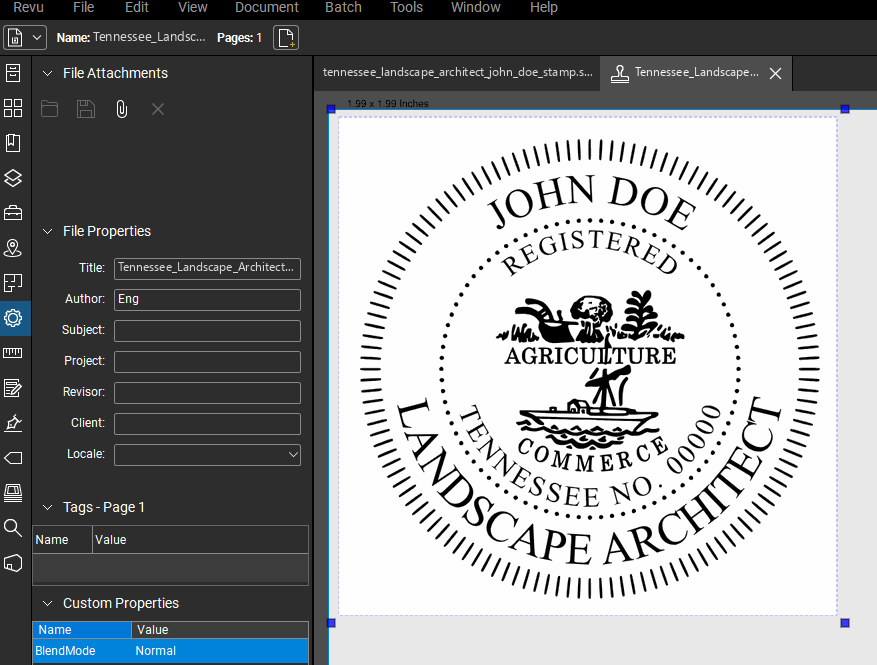Open the Sets panel icon
This screenshot has height=665, width=877.
[13, 283]
